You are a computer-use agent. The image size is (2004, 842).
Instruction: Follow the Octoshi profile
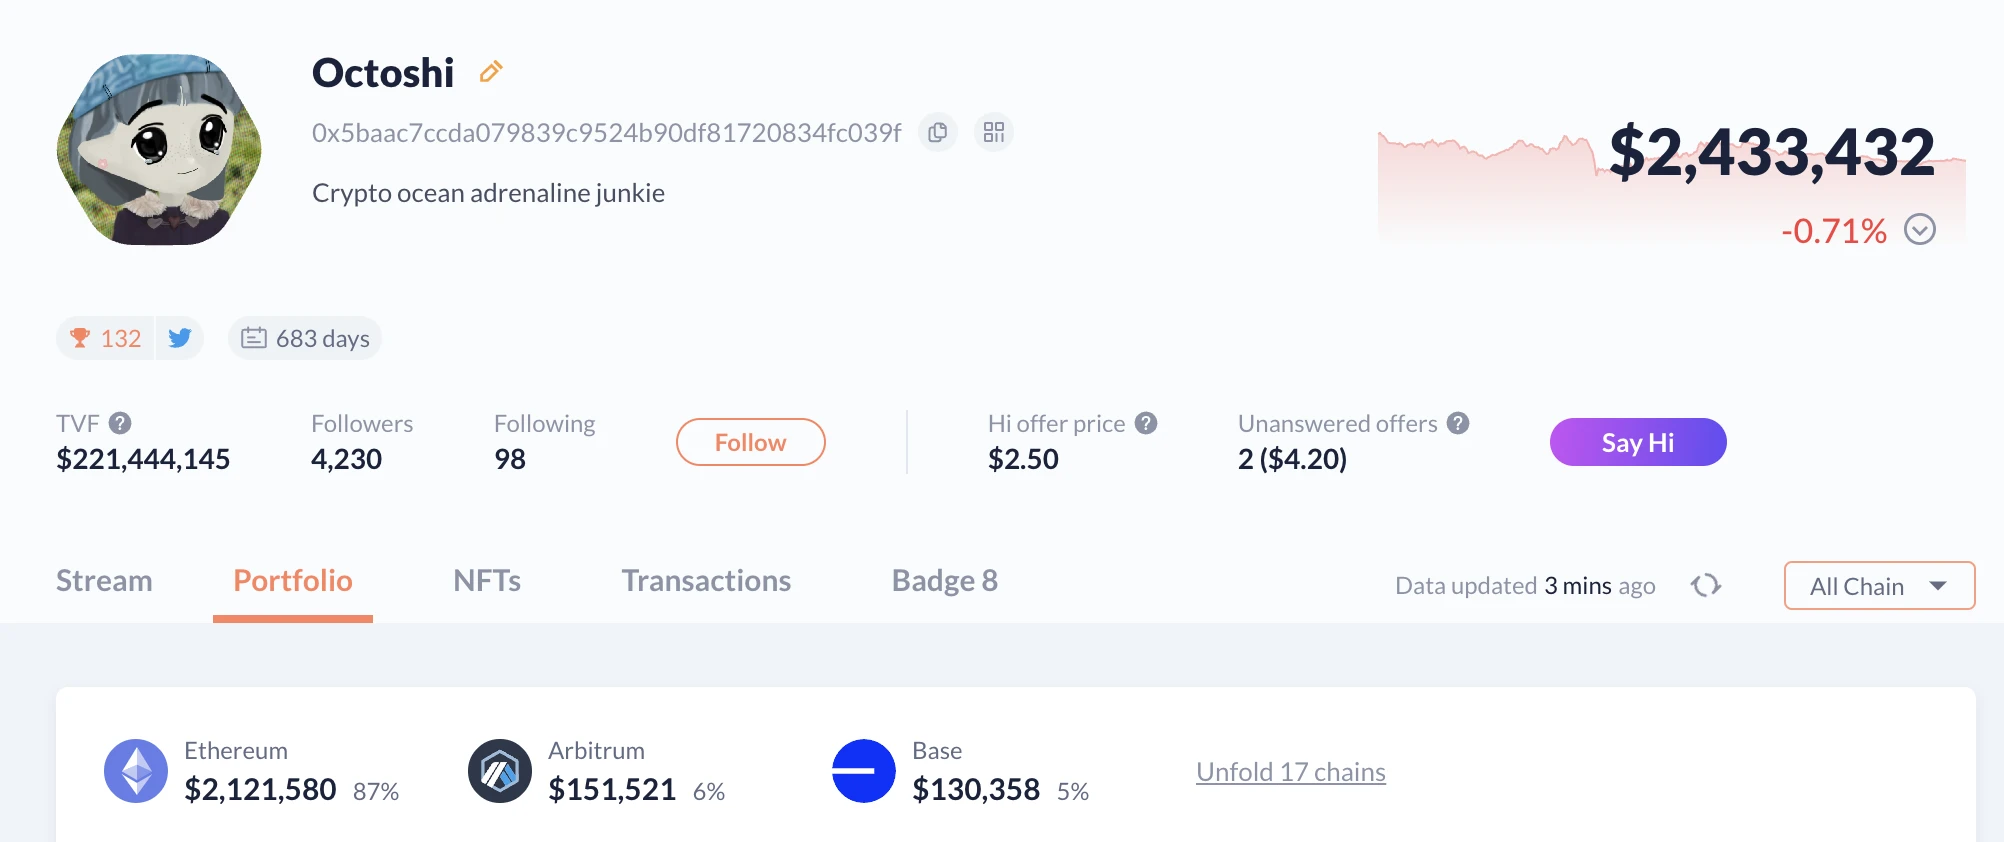[x=750, y=442]
